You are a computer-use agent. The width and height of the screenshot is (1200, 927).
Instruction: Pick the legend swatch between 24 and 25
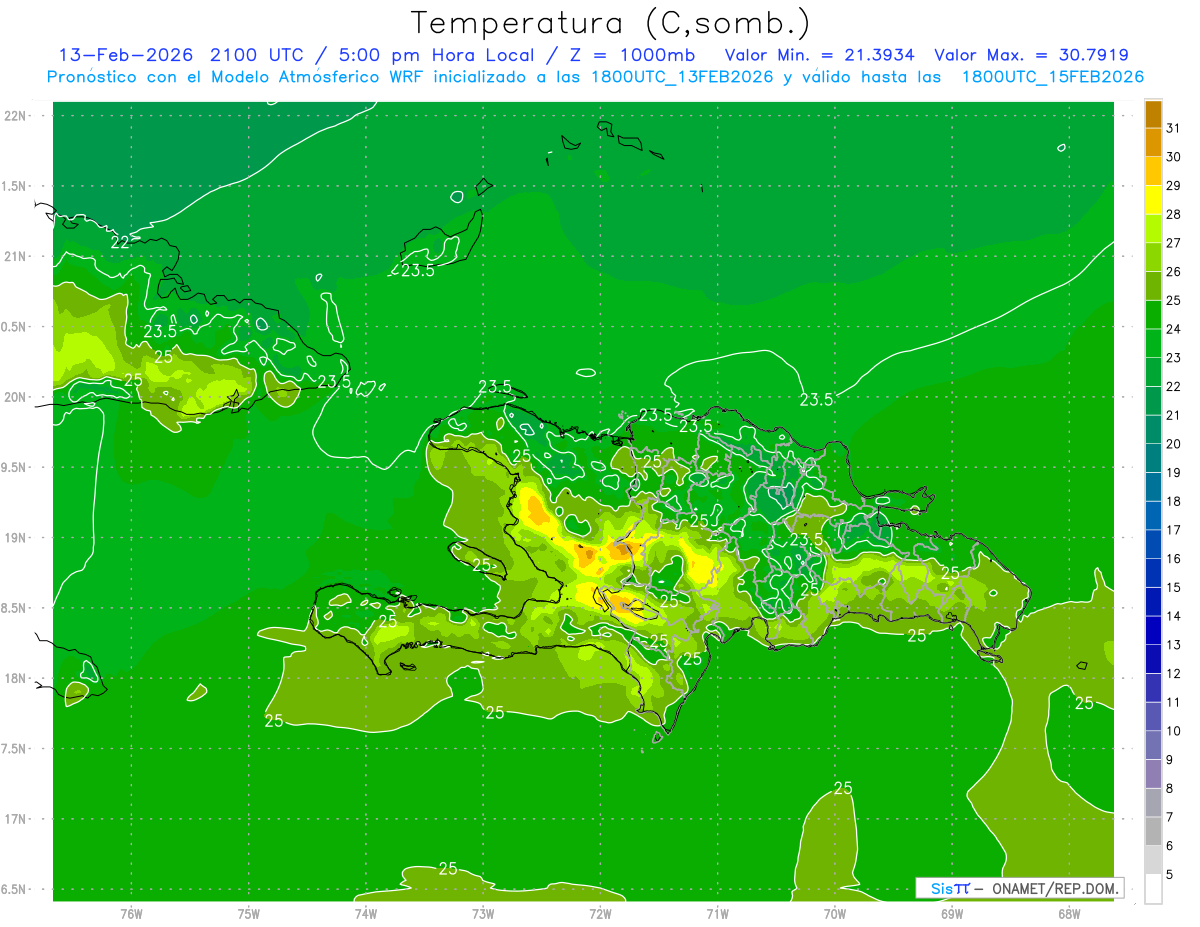(x=1153, y=315)
